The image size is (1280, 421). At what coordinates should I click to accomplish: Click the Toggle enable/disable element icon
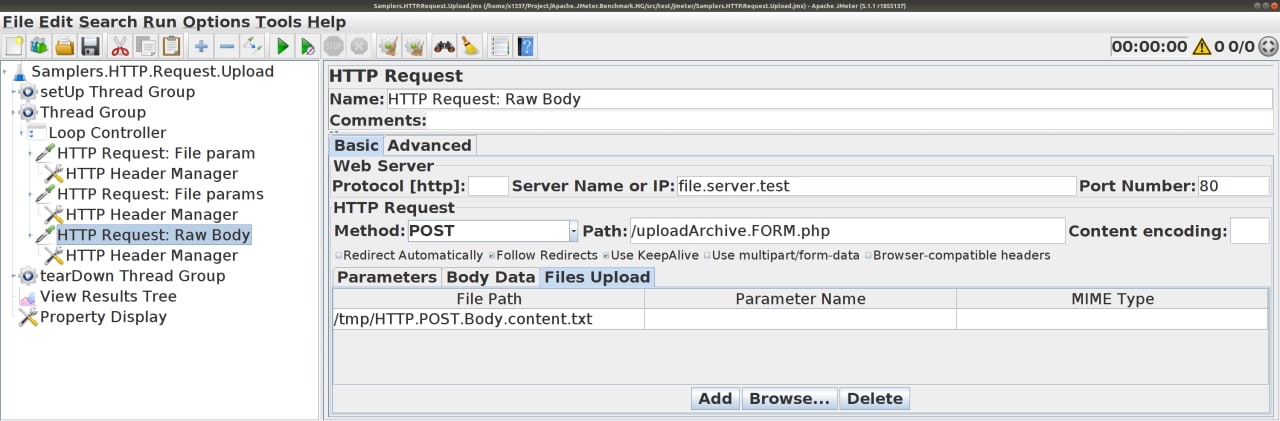(x=253, y=46)
